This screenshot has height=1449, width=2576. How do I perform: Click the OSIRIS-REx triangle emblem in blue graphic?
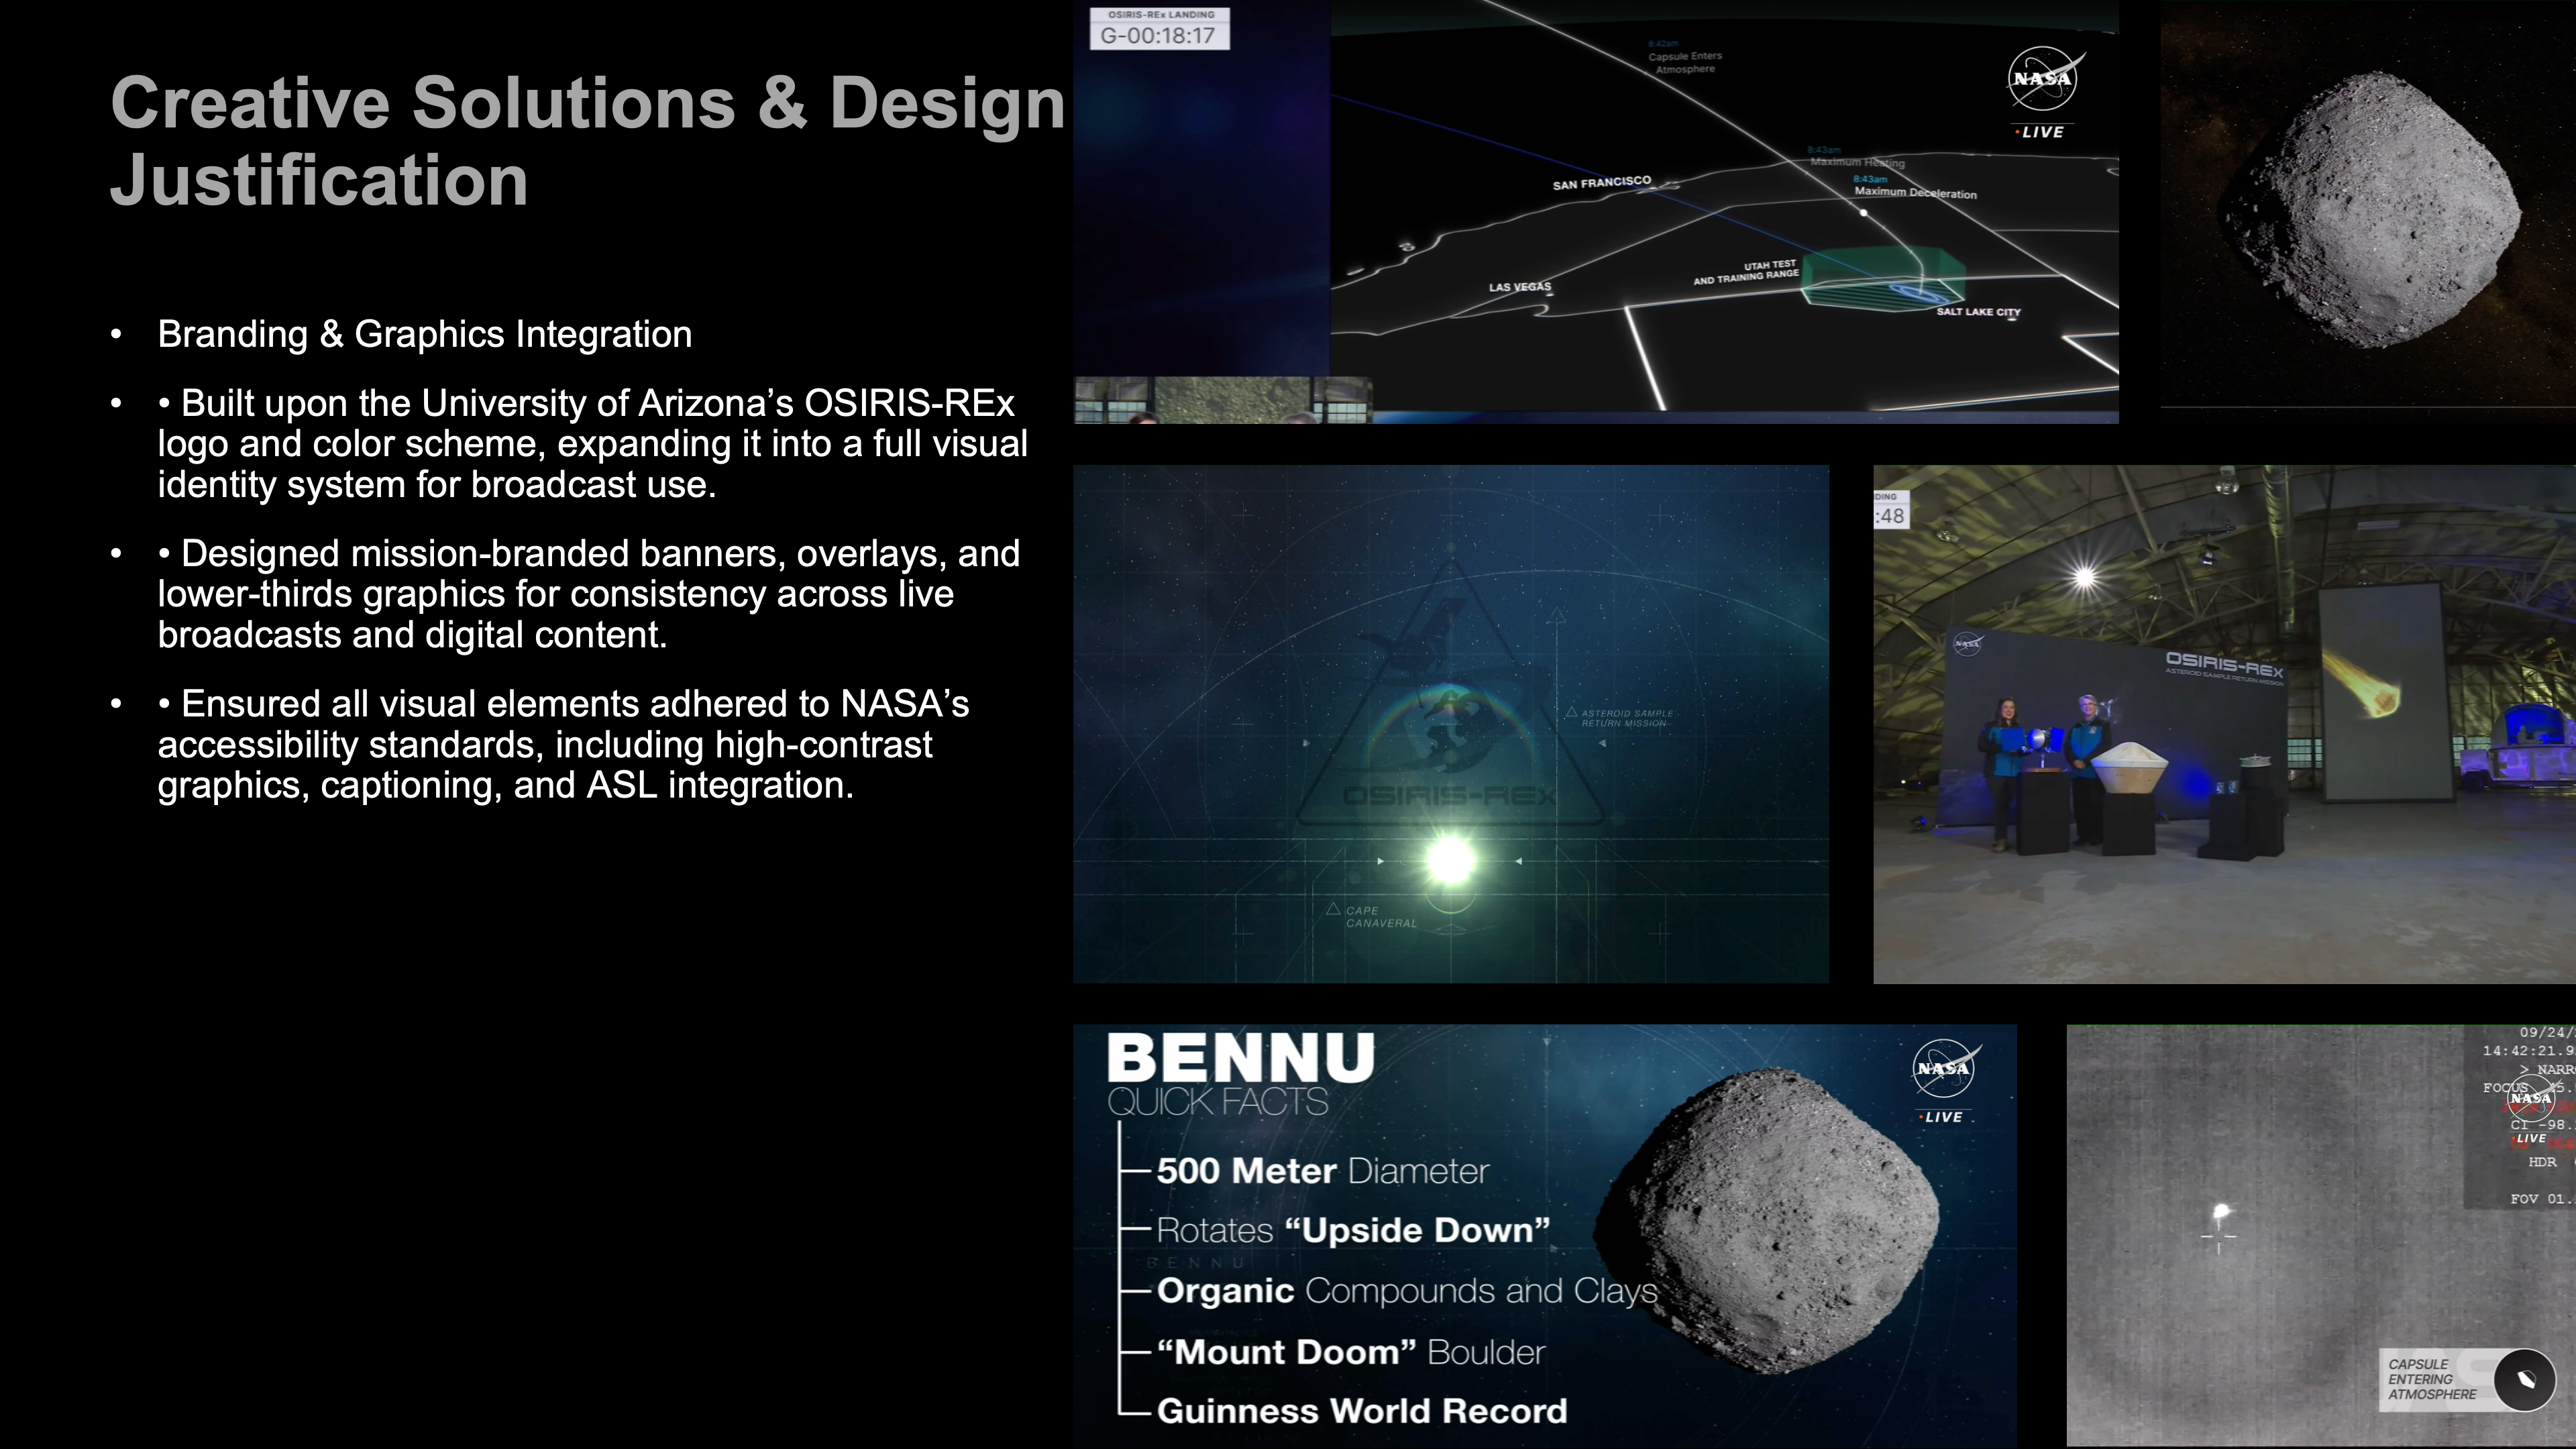1450,700
